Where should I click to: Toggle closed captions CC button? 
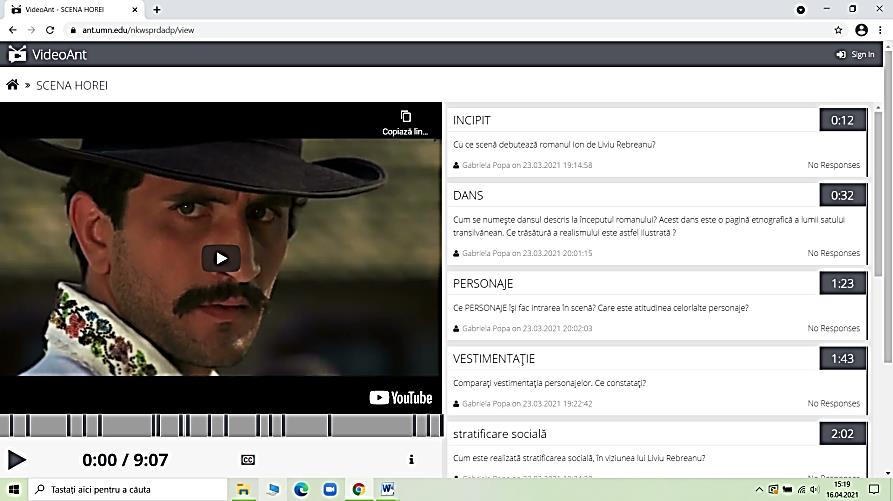pos(248,460)
